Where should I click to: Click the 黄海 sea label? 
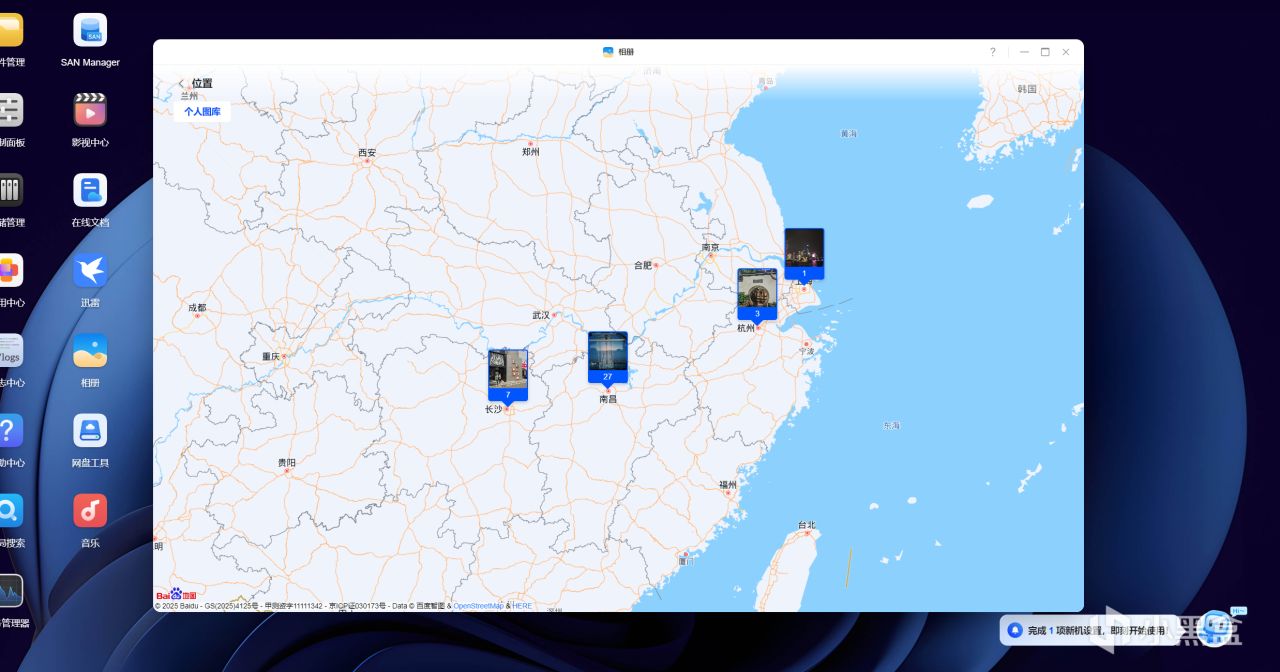(849, 133)
